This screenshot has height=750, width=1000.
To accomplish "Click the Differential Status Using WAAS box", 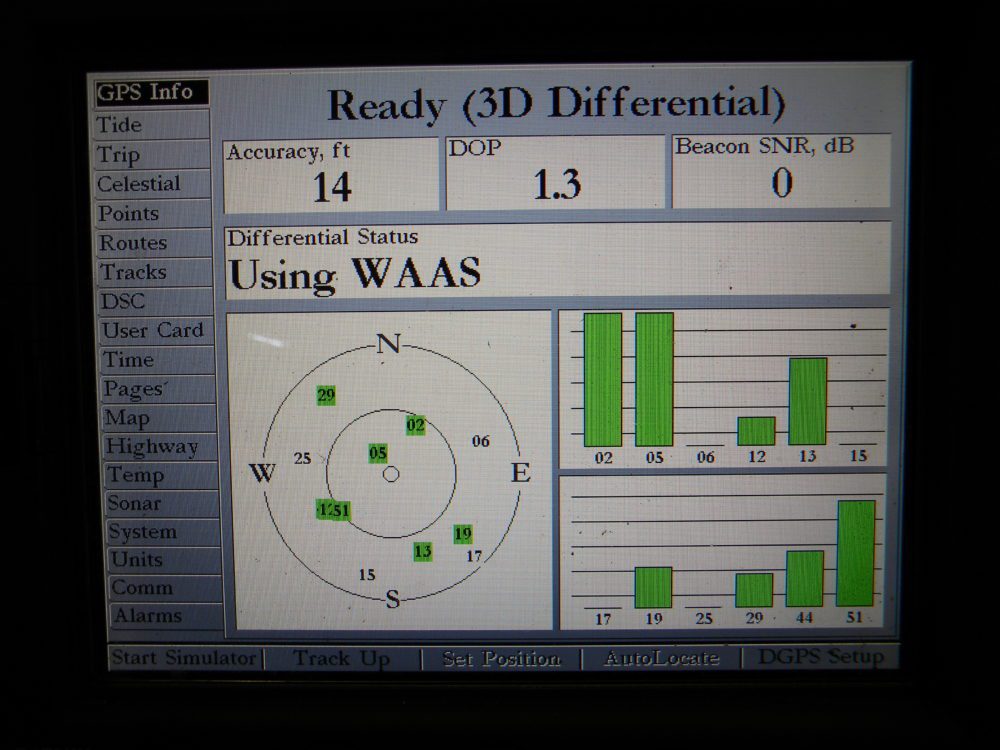I will (x=558, y=261).
